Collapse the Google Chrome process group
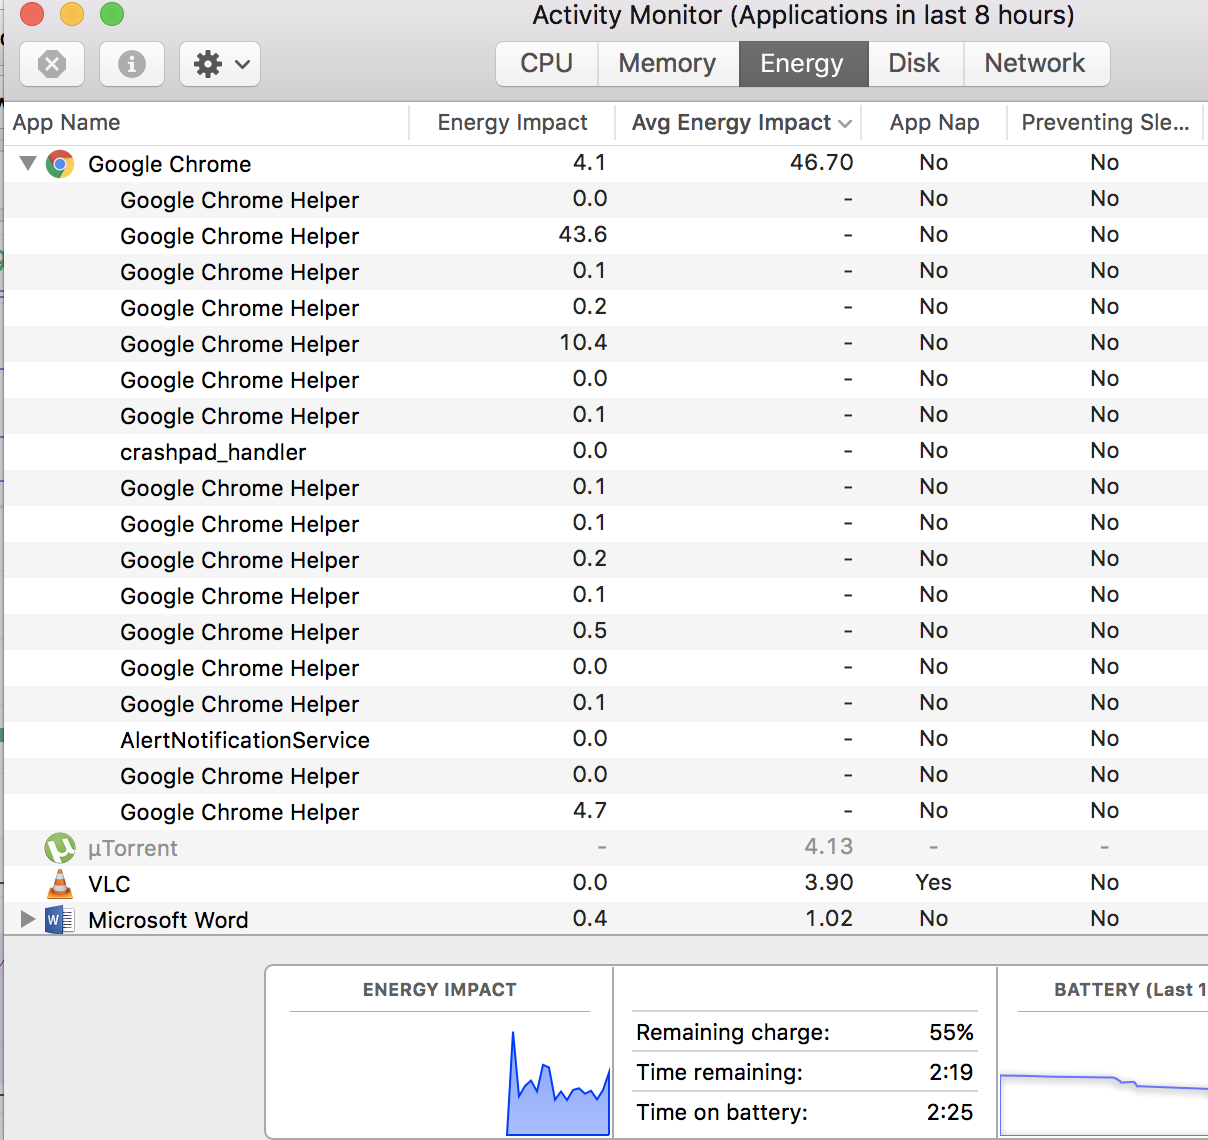 click(28, 163)
